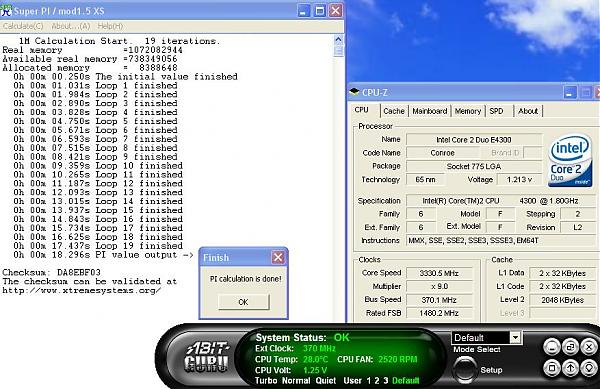Switch to the About tab in CPU-Z
Screen dimensions: 600x389
click(528, 111)
